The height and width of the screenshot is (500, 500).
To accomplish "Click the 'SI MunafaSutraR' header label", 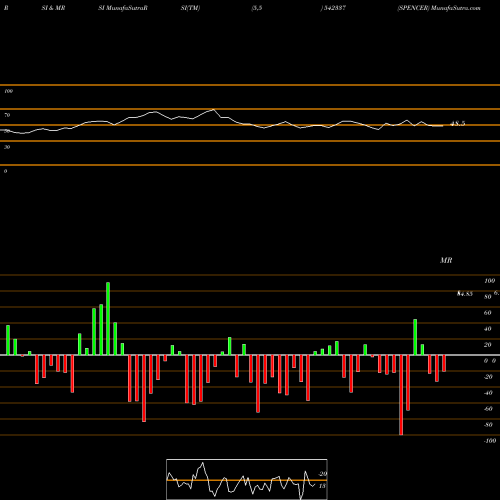I will pos(123,8).
